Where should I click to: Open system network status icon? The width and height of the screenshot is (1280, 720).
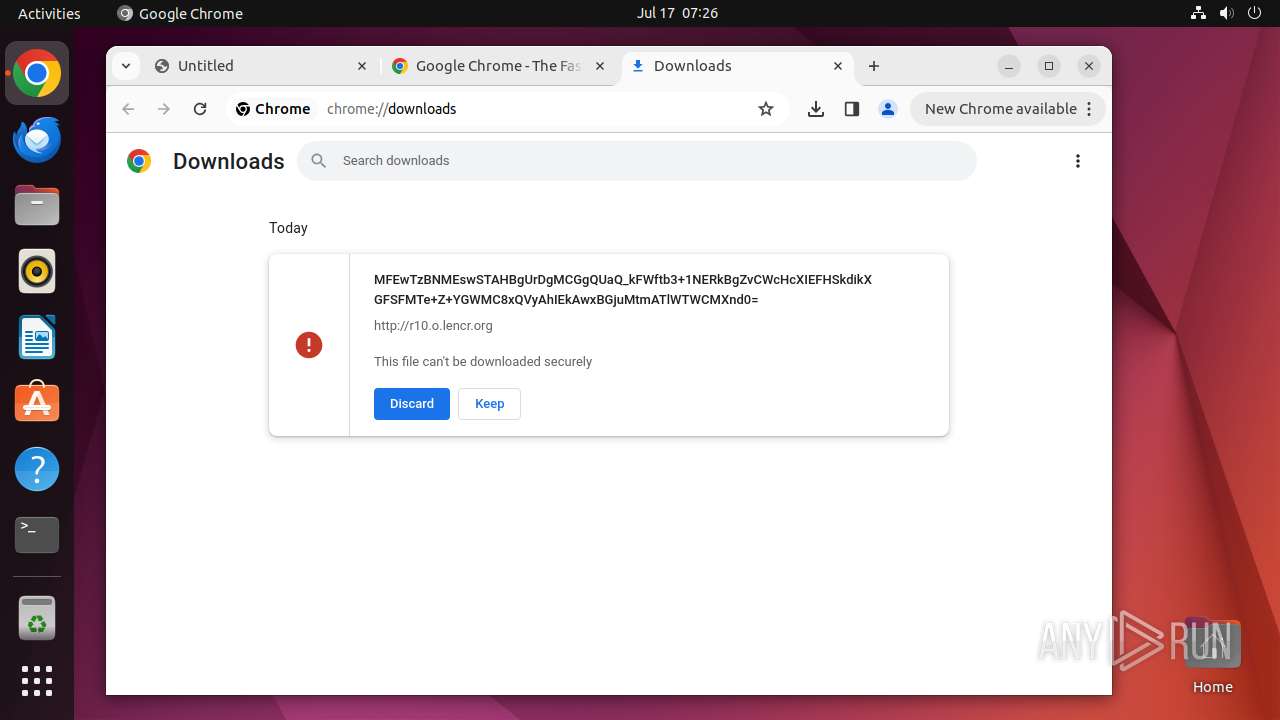click(x=1198, y=13)
